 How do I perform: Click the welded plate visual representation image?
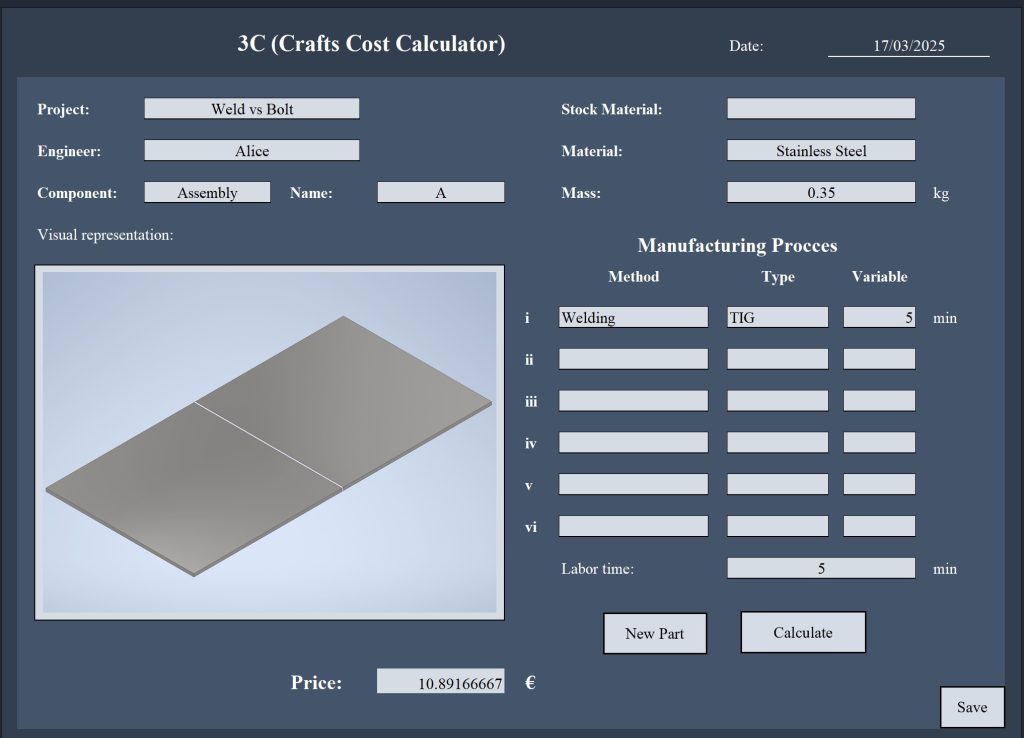coord(269,442)
